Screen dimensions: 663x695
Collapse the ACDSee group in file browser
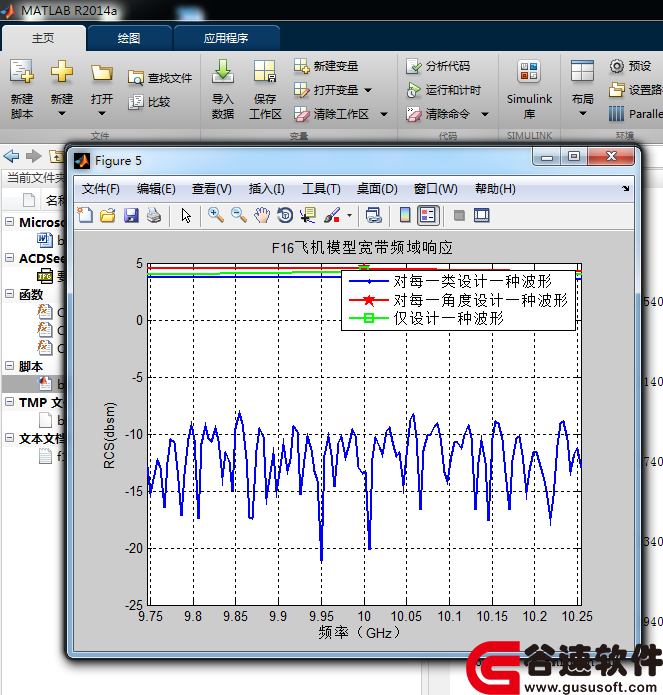point(9,258)
